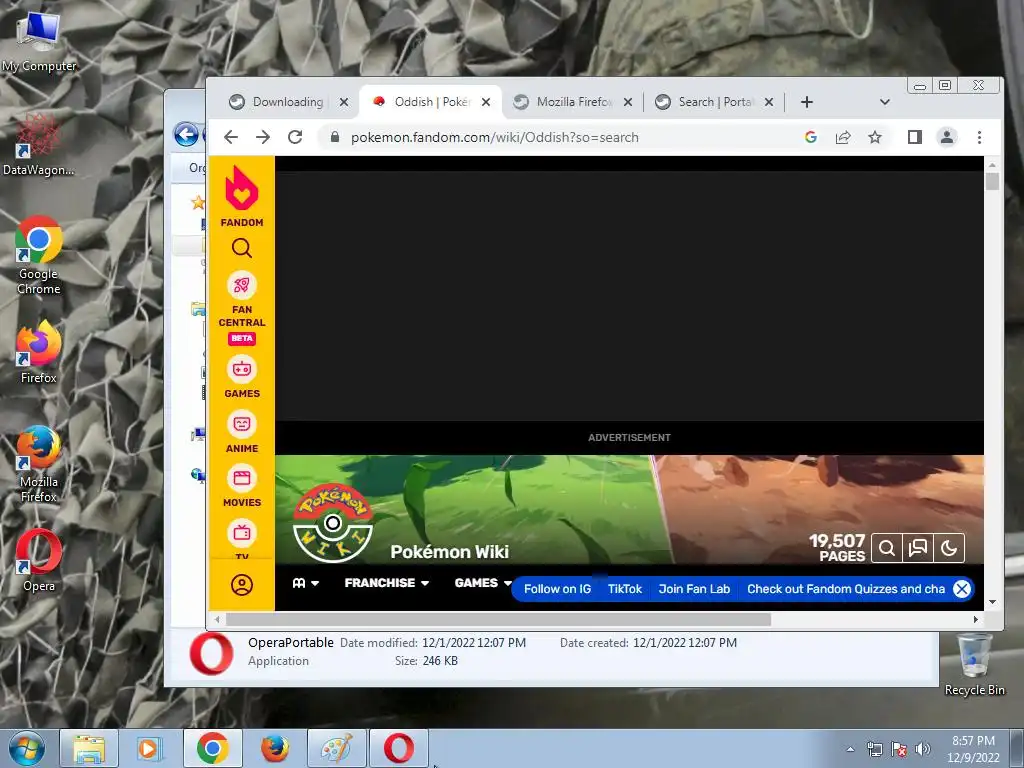Open a new Chrome tab
Image resolution: width=1024 pixels, height=768 pixels.
(x=807, y=102)
